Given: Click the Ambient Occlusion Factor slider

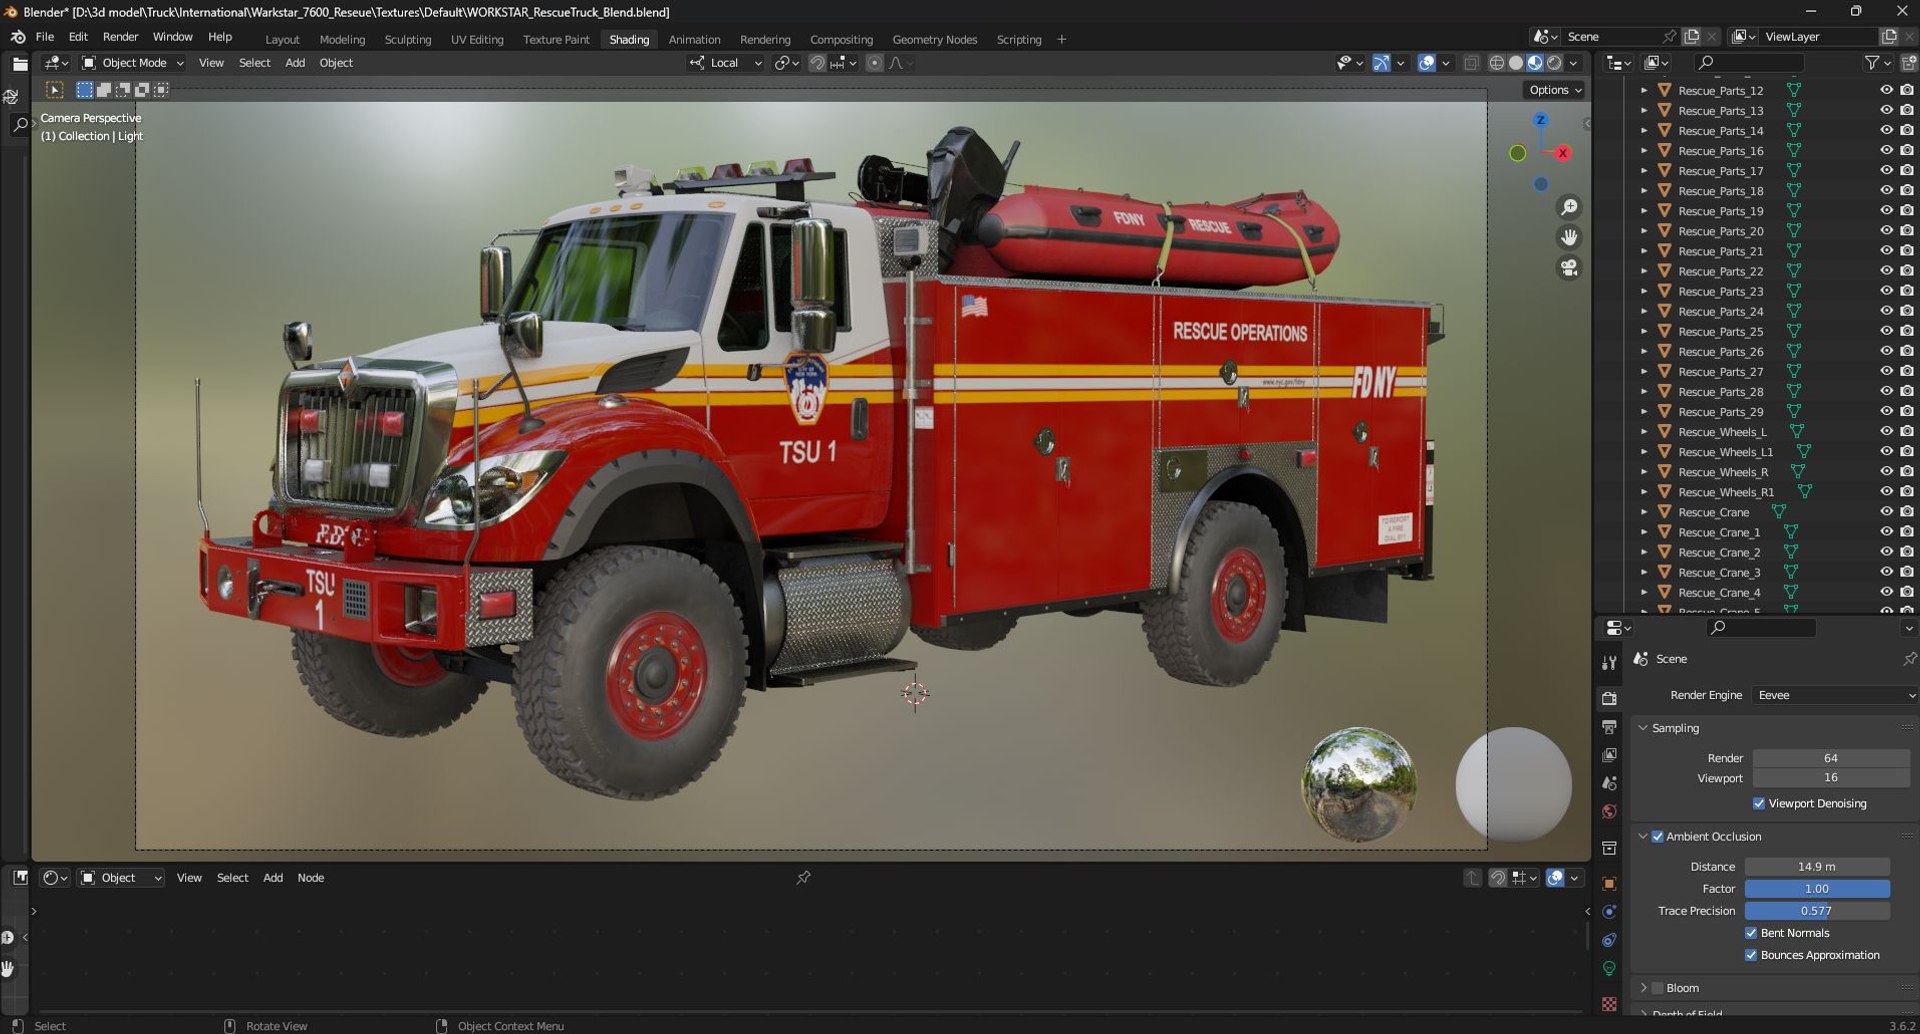Looking at the screenshot, I should click(1817, 889).
